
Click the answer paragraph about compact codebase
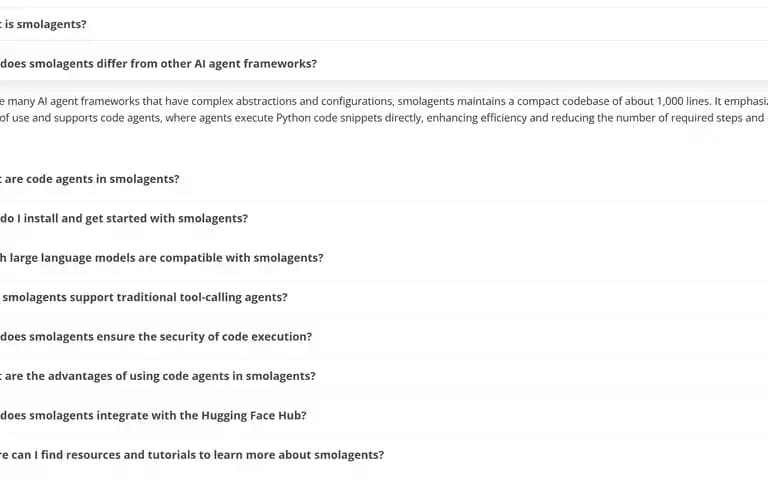point(384,110)
